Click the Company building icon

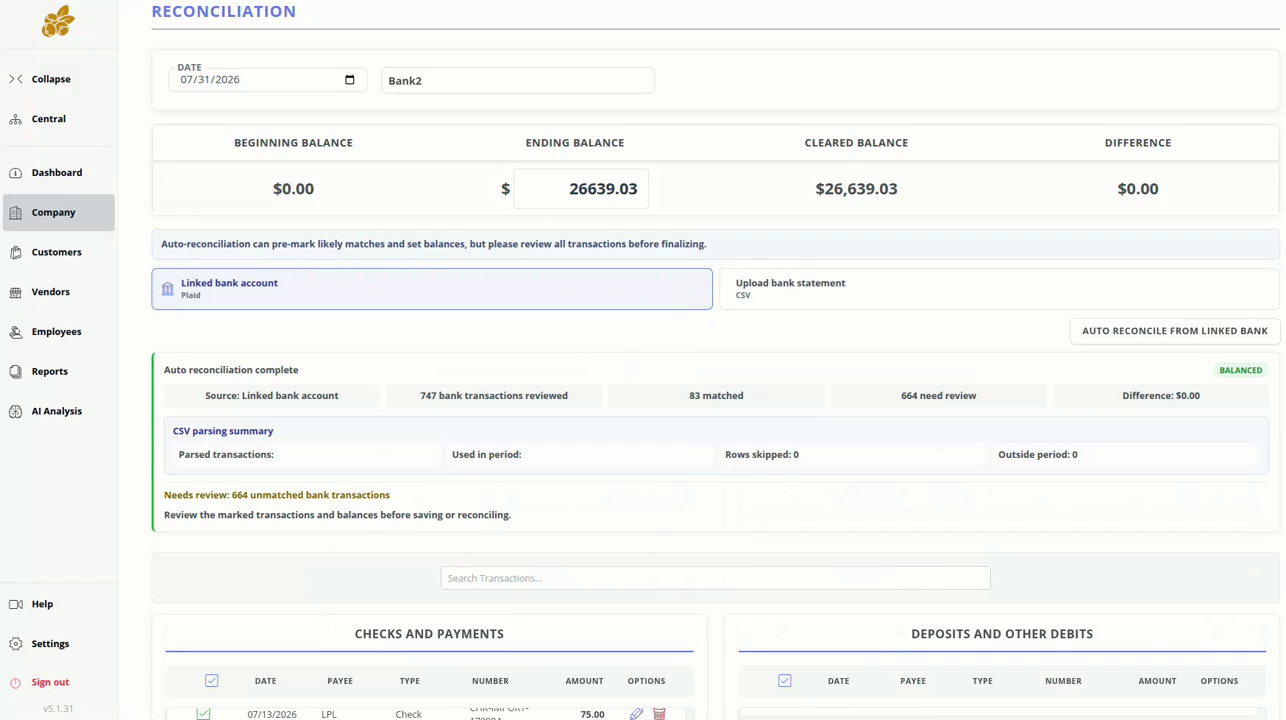point(15,213)
